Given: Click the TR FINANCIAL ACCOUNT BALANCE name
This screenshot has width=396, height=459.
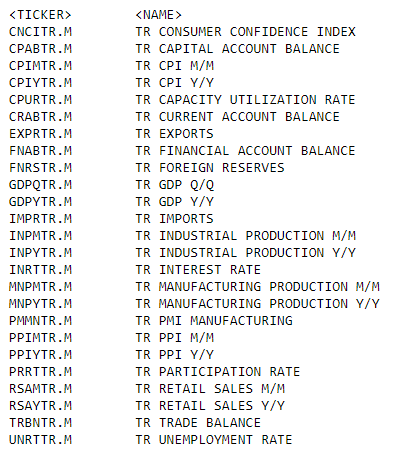Looking at the screenshot, I should pos(246,151).
